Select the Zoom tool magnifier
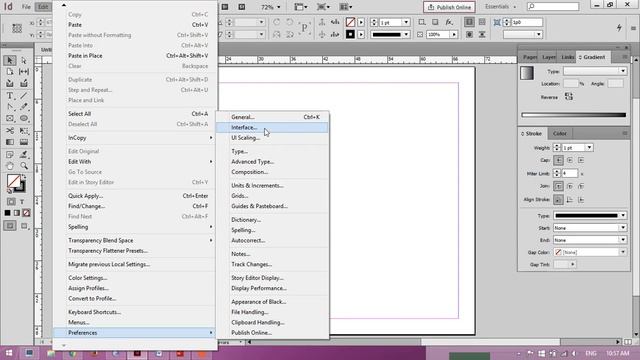 (24, 166)
